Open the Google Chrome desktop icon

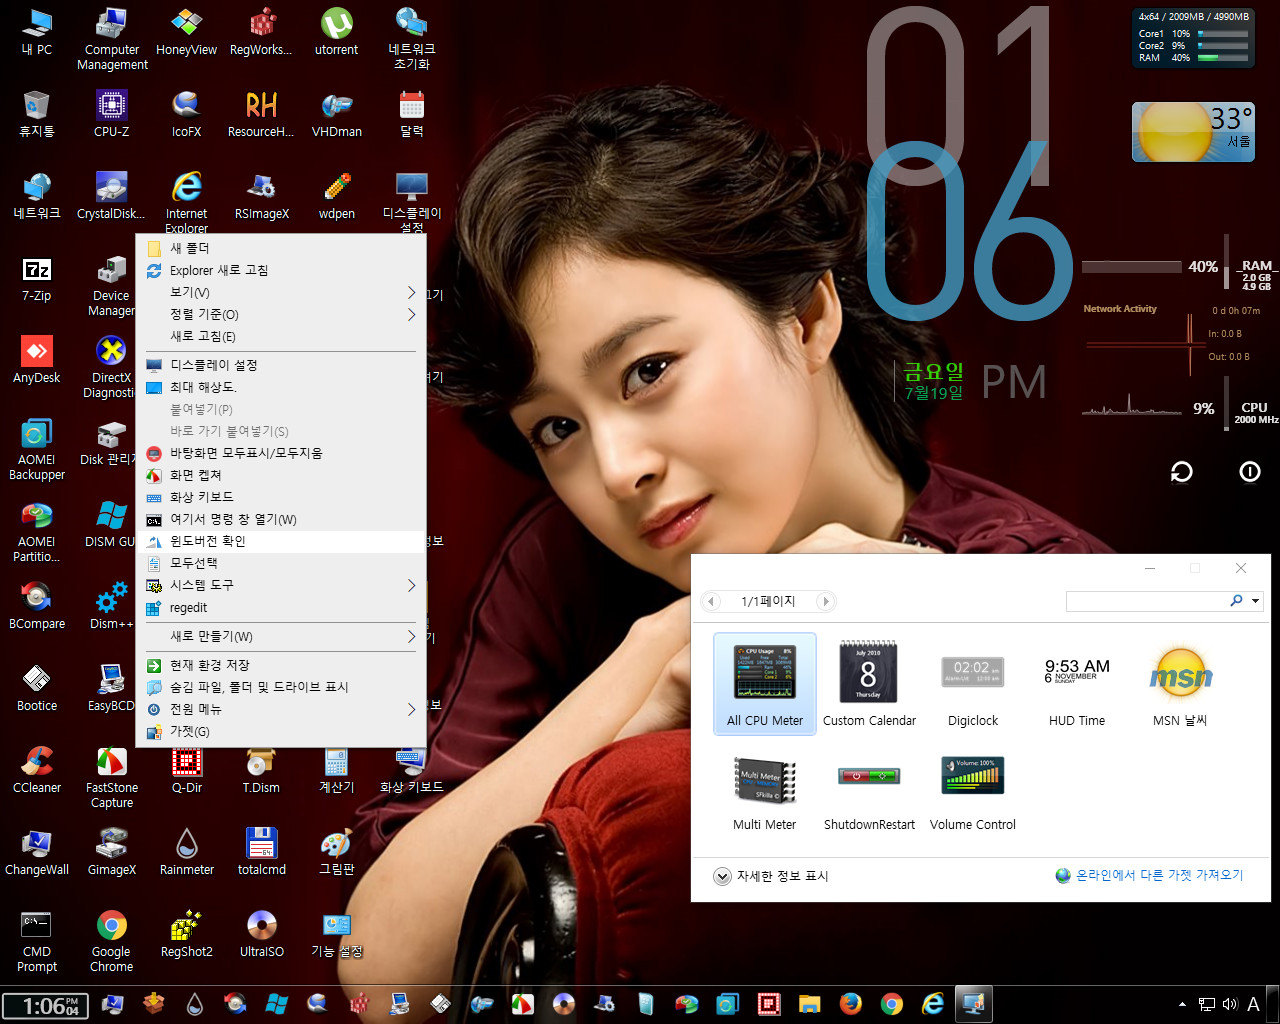coord(112,941)
